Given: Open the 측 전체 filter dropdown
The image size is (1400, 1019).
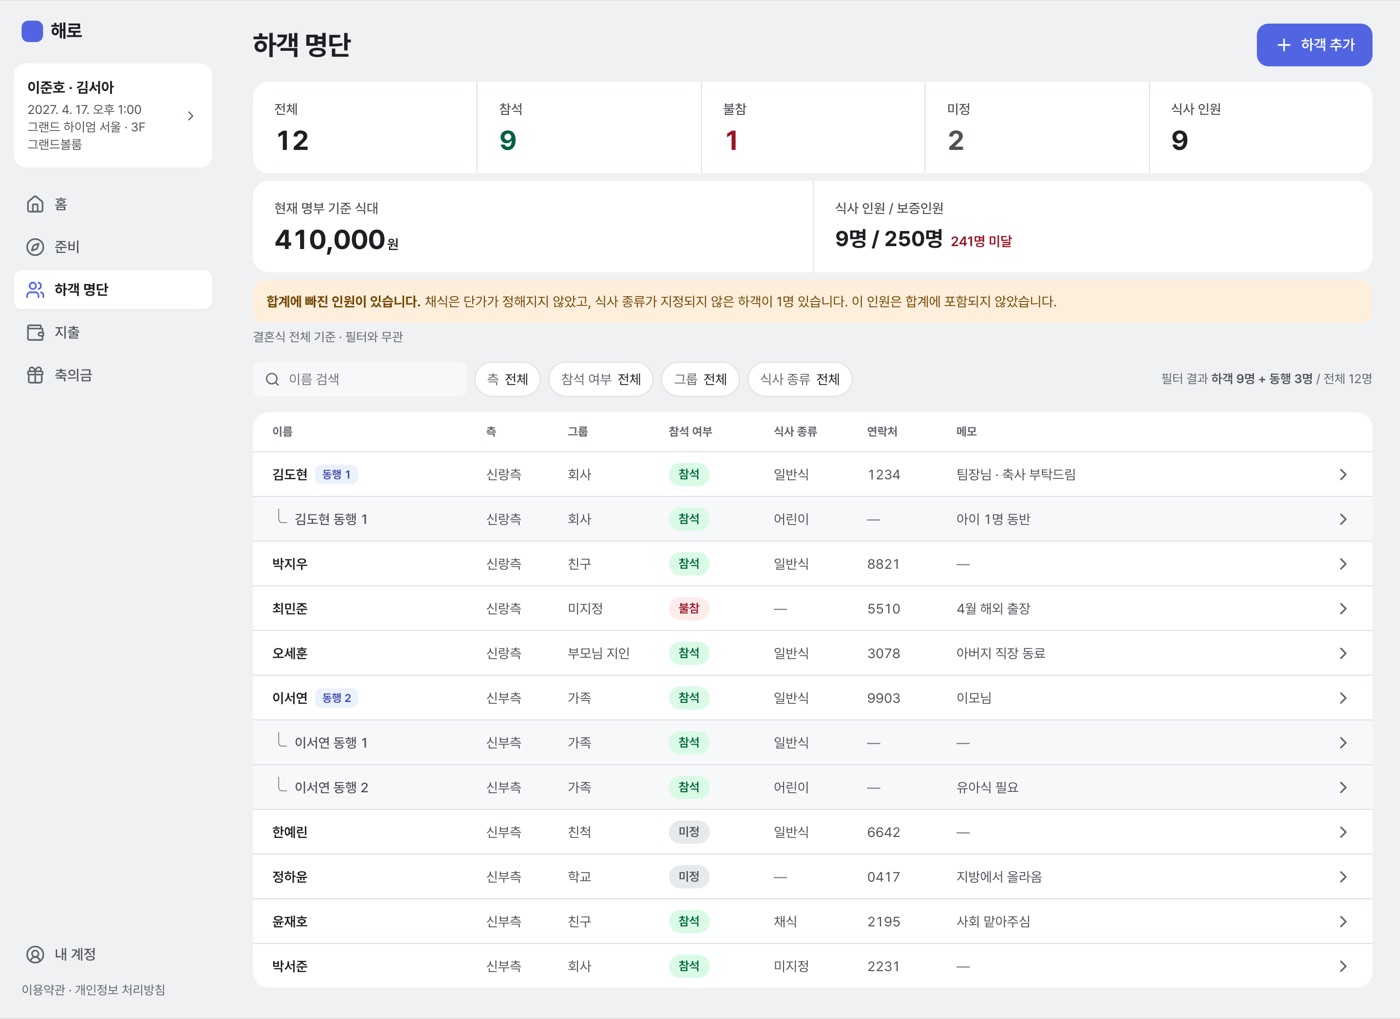Looking at the screenshot, I should pos(508,380).
